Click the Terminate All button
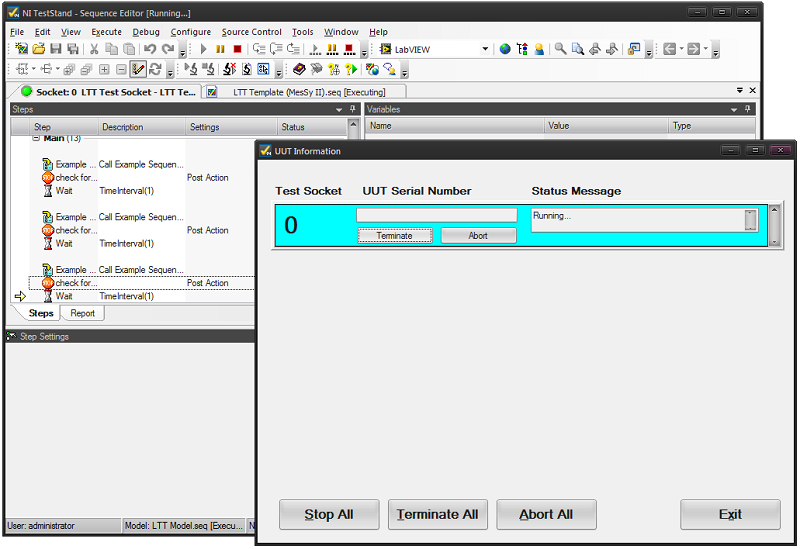 (x=438, y=514)
